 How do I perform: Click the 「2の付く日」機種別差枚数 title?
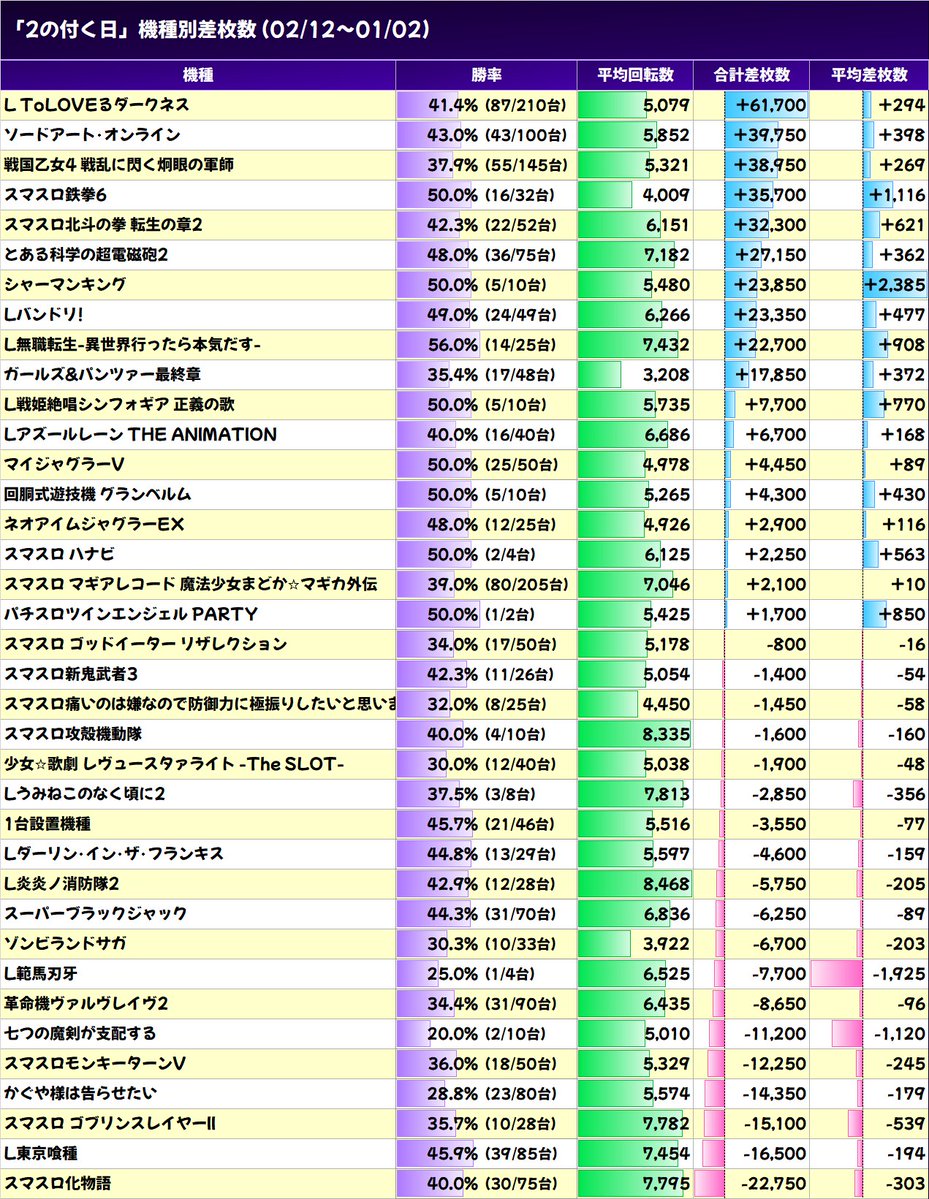coord(223,30)
